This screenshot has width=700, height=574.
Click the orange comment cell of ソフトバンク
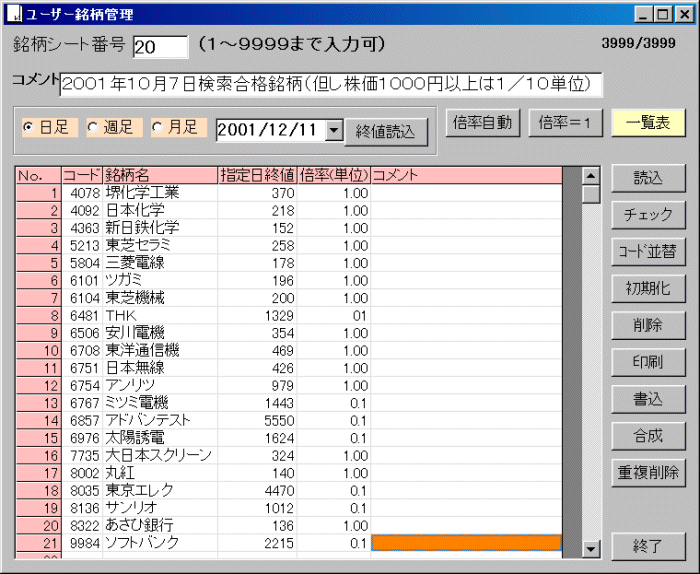[x=466, y=543]
